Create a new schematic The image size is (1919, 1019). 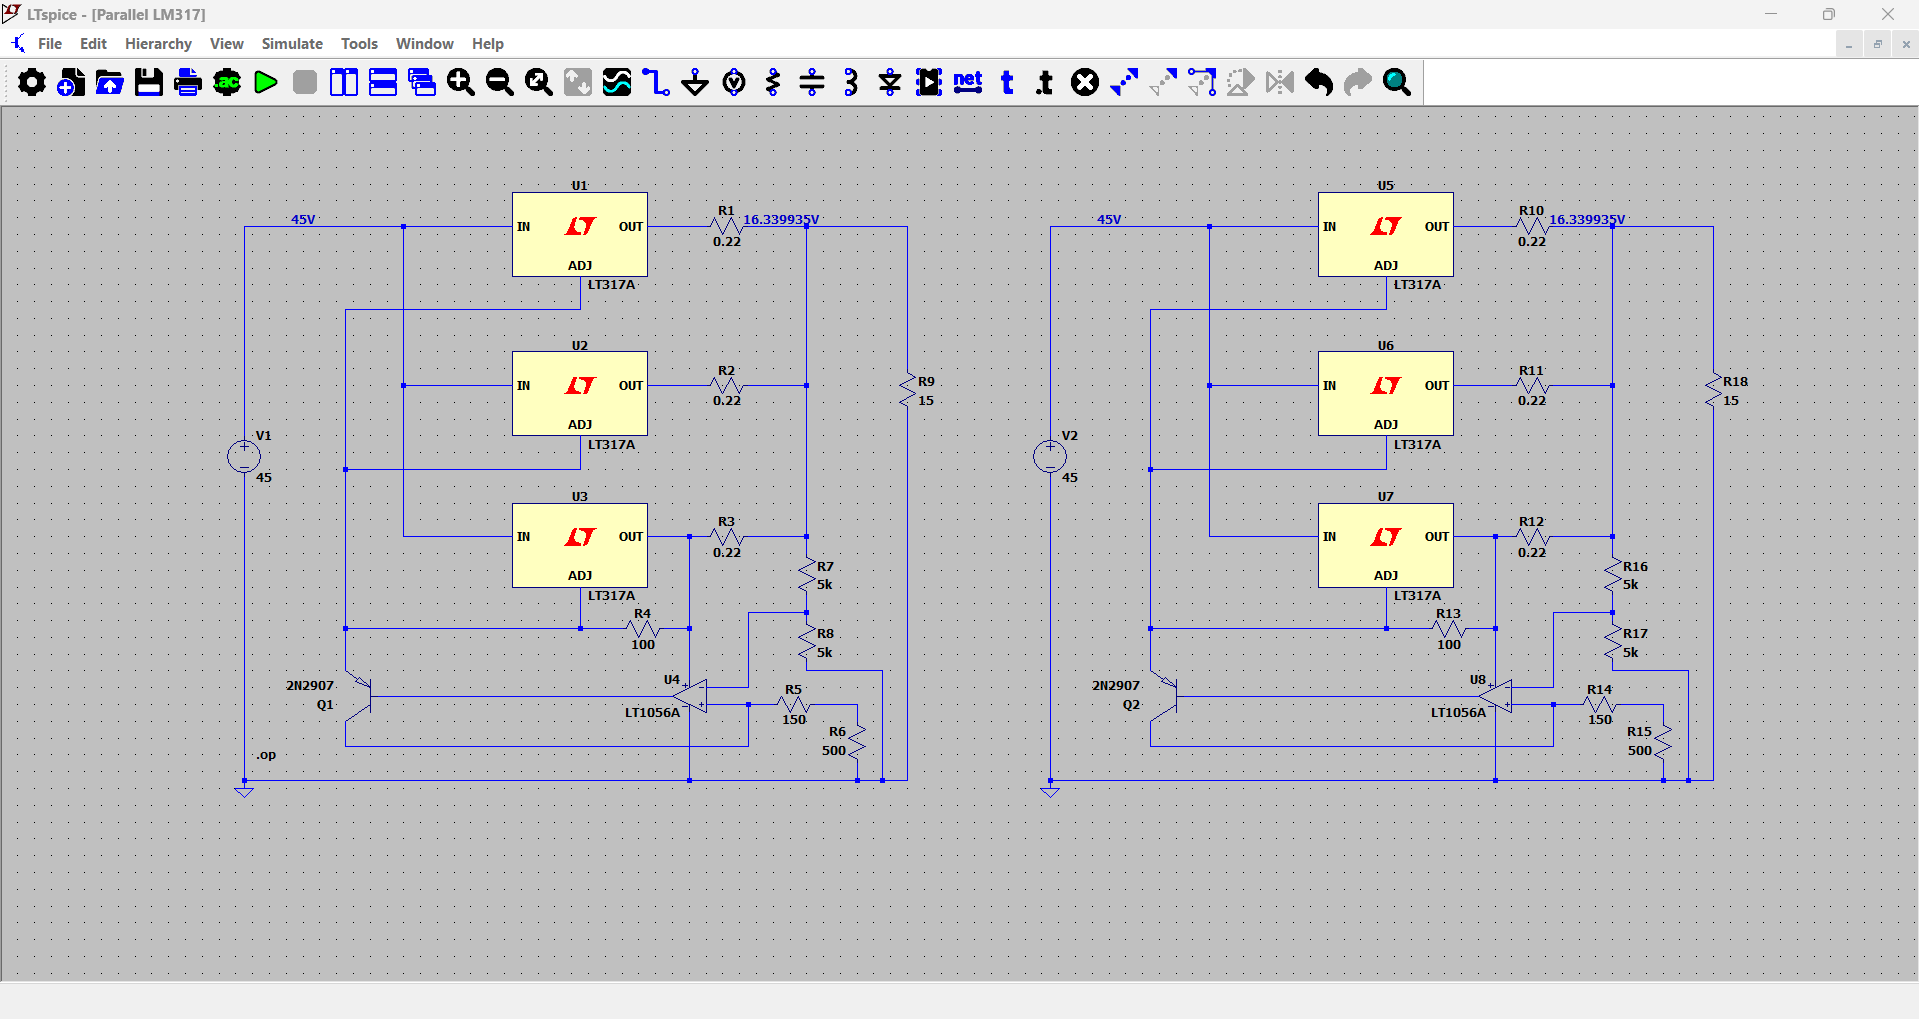pyautogui.click(x=71, y=82)
